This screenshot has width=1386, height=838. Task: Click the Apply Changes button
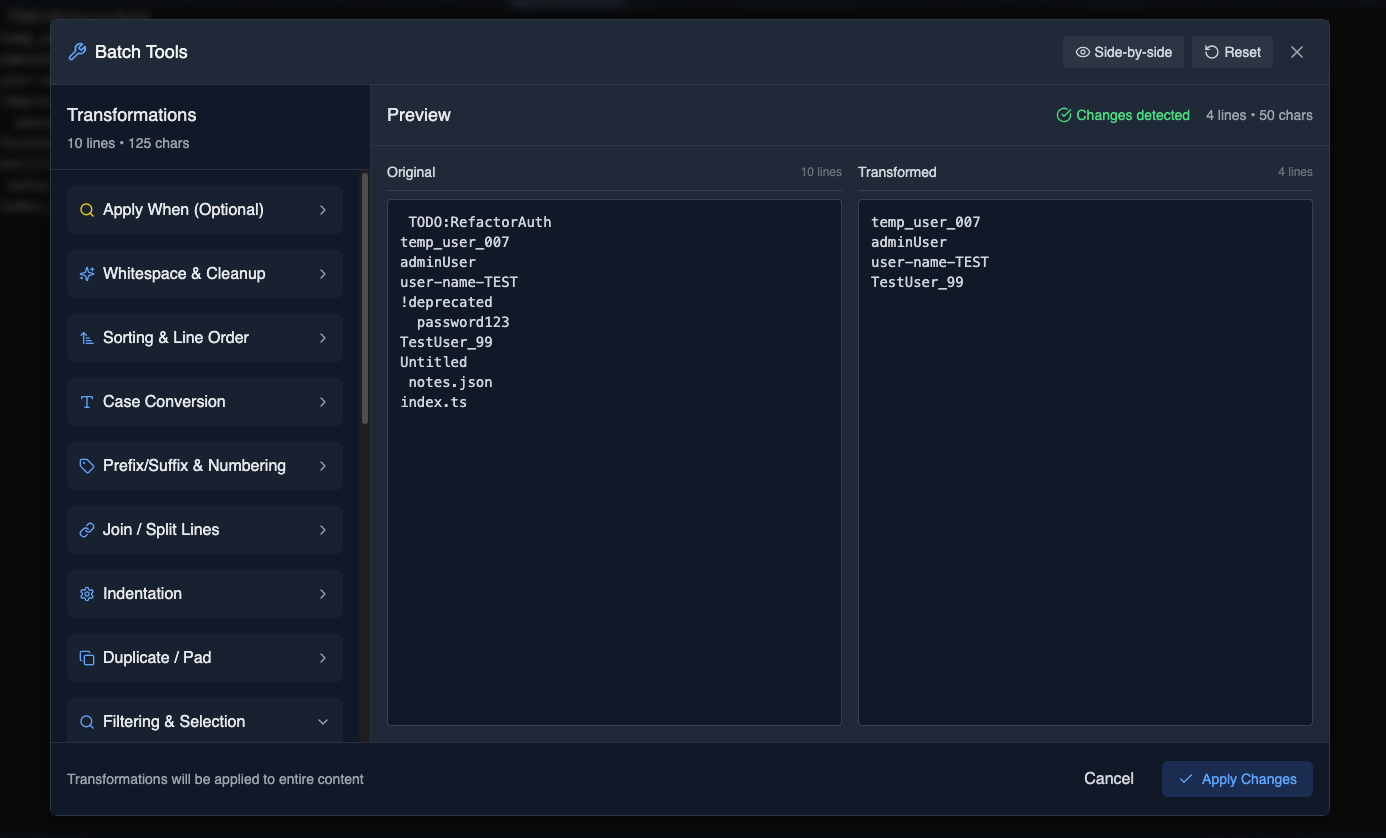[1237, 779]
